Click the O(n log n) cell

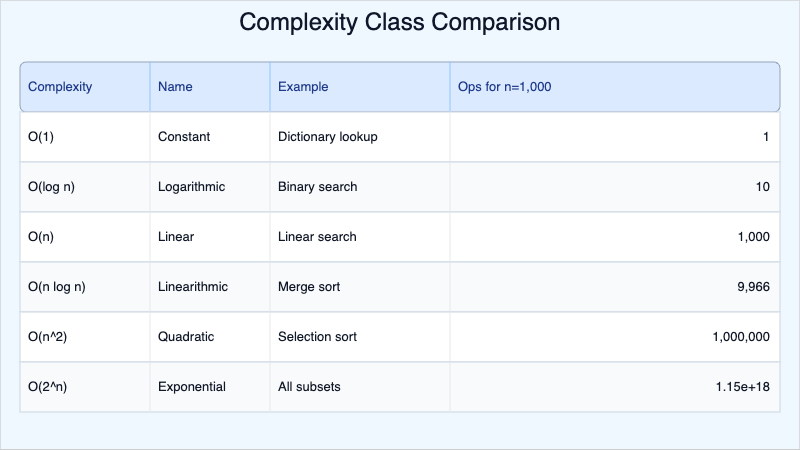(57, 287)
